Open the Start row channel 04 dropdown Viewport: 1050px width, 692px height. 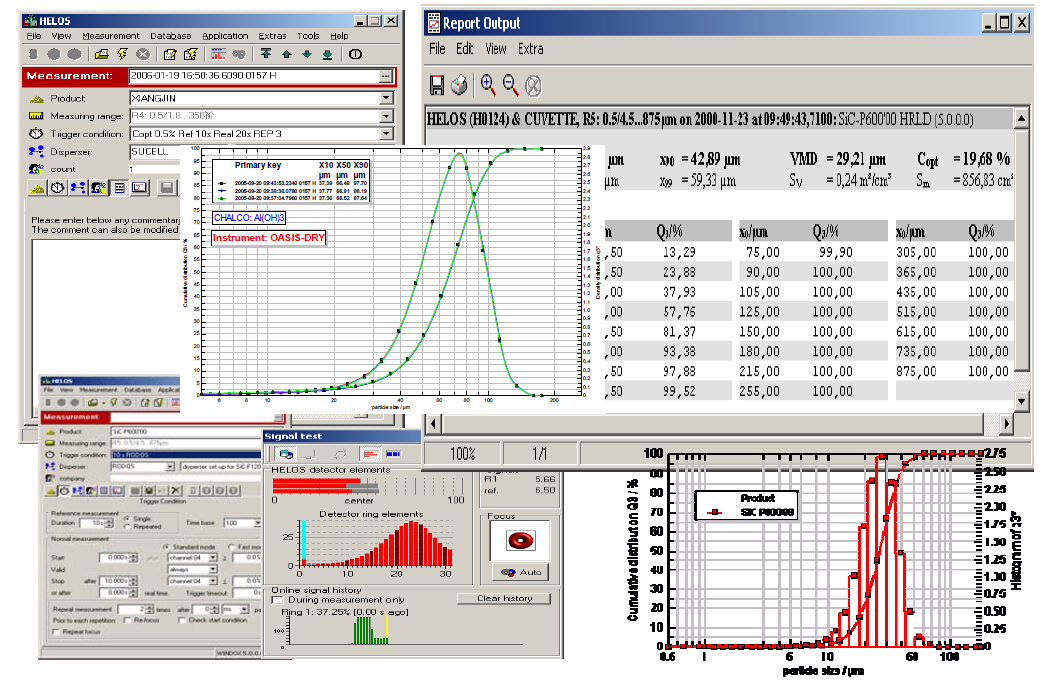tap(212, 557)
